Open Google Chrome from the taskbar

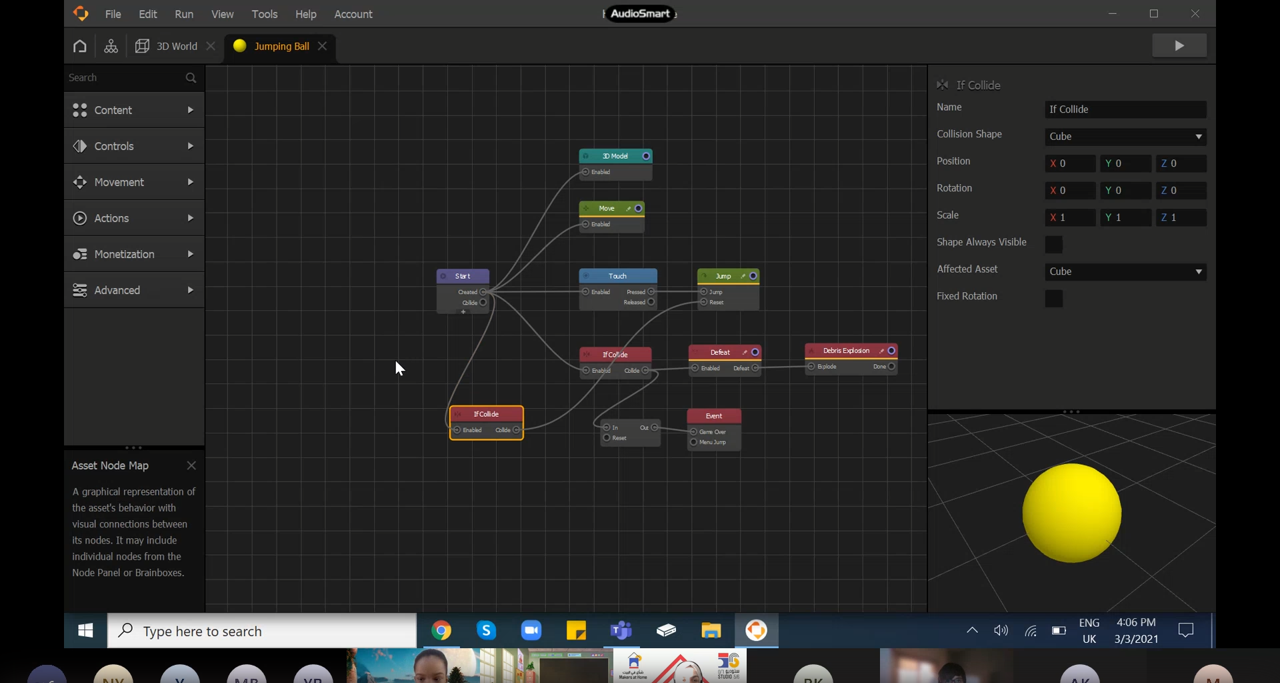[441, 631]
